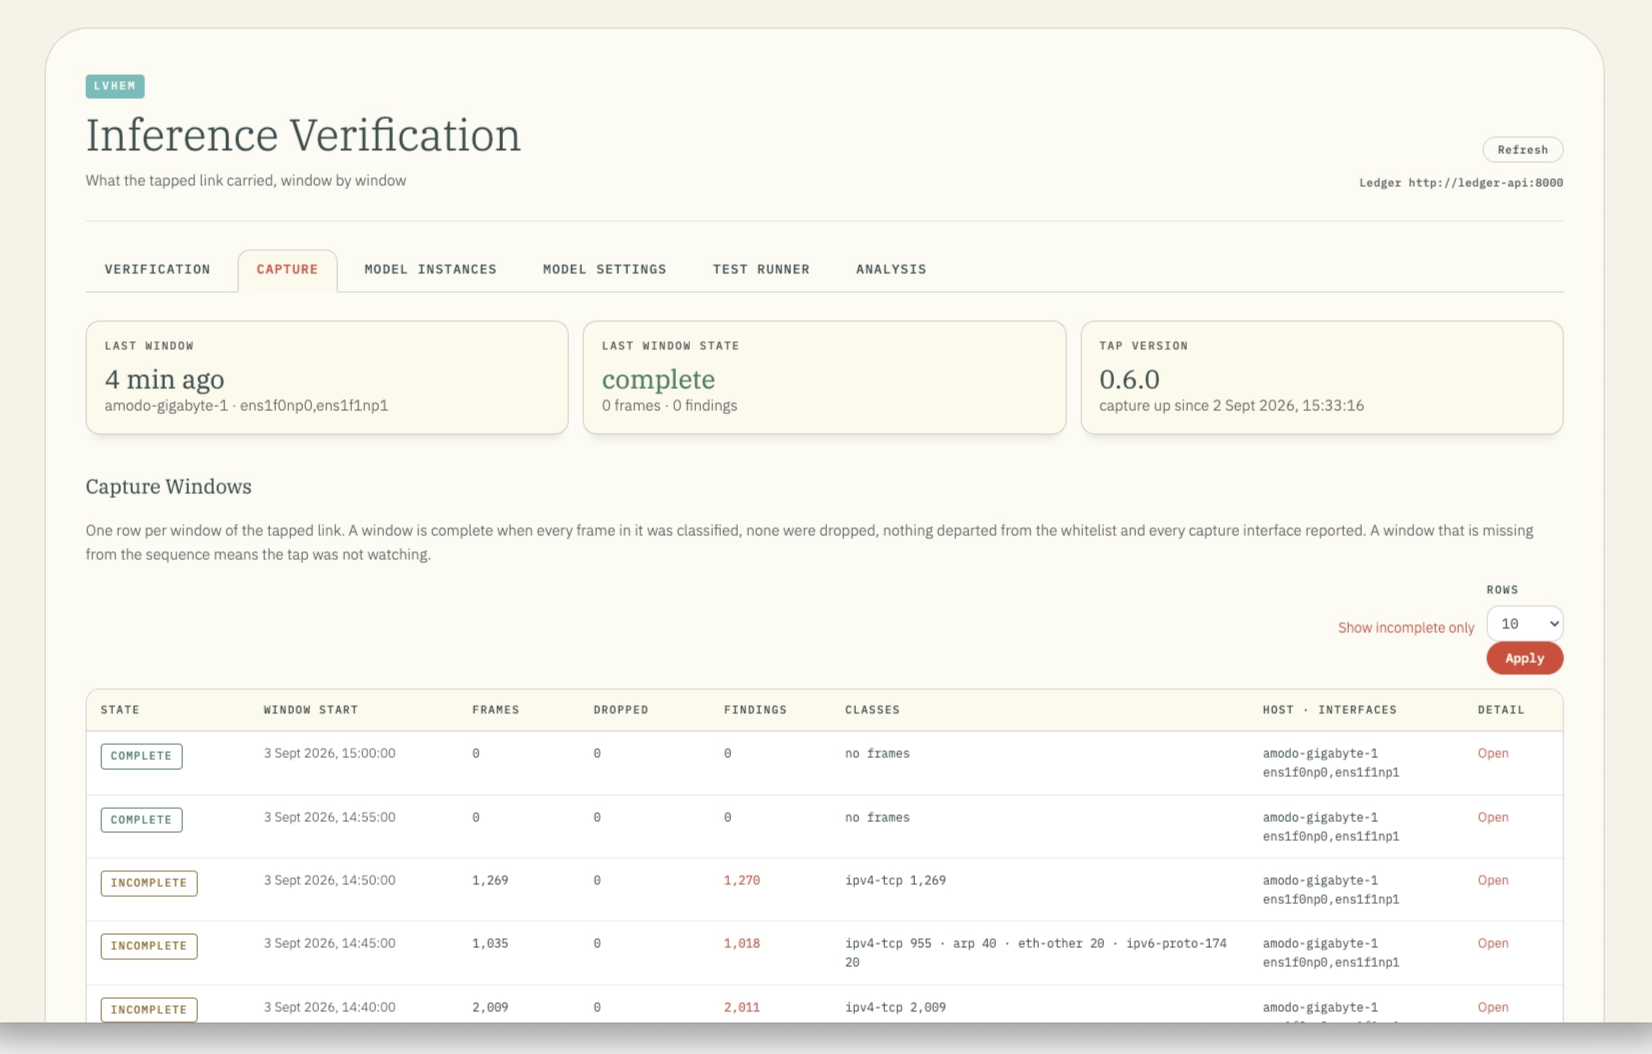Open detail for 14:40:00 window

click(x=1493, y=1008)
